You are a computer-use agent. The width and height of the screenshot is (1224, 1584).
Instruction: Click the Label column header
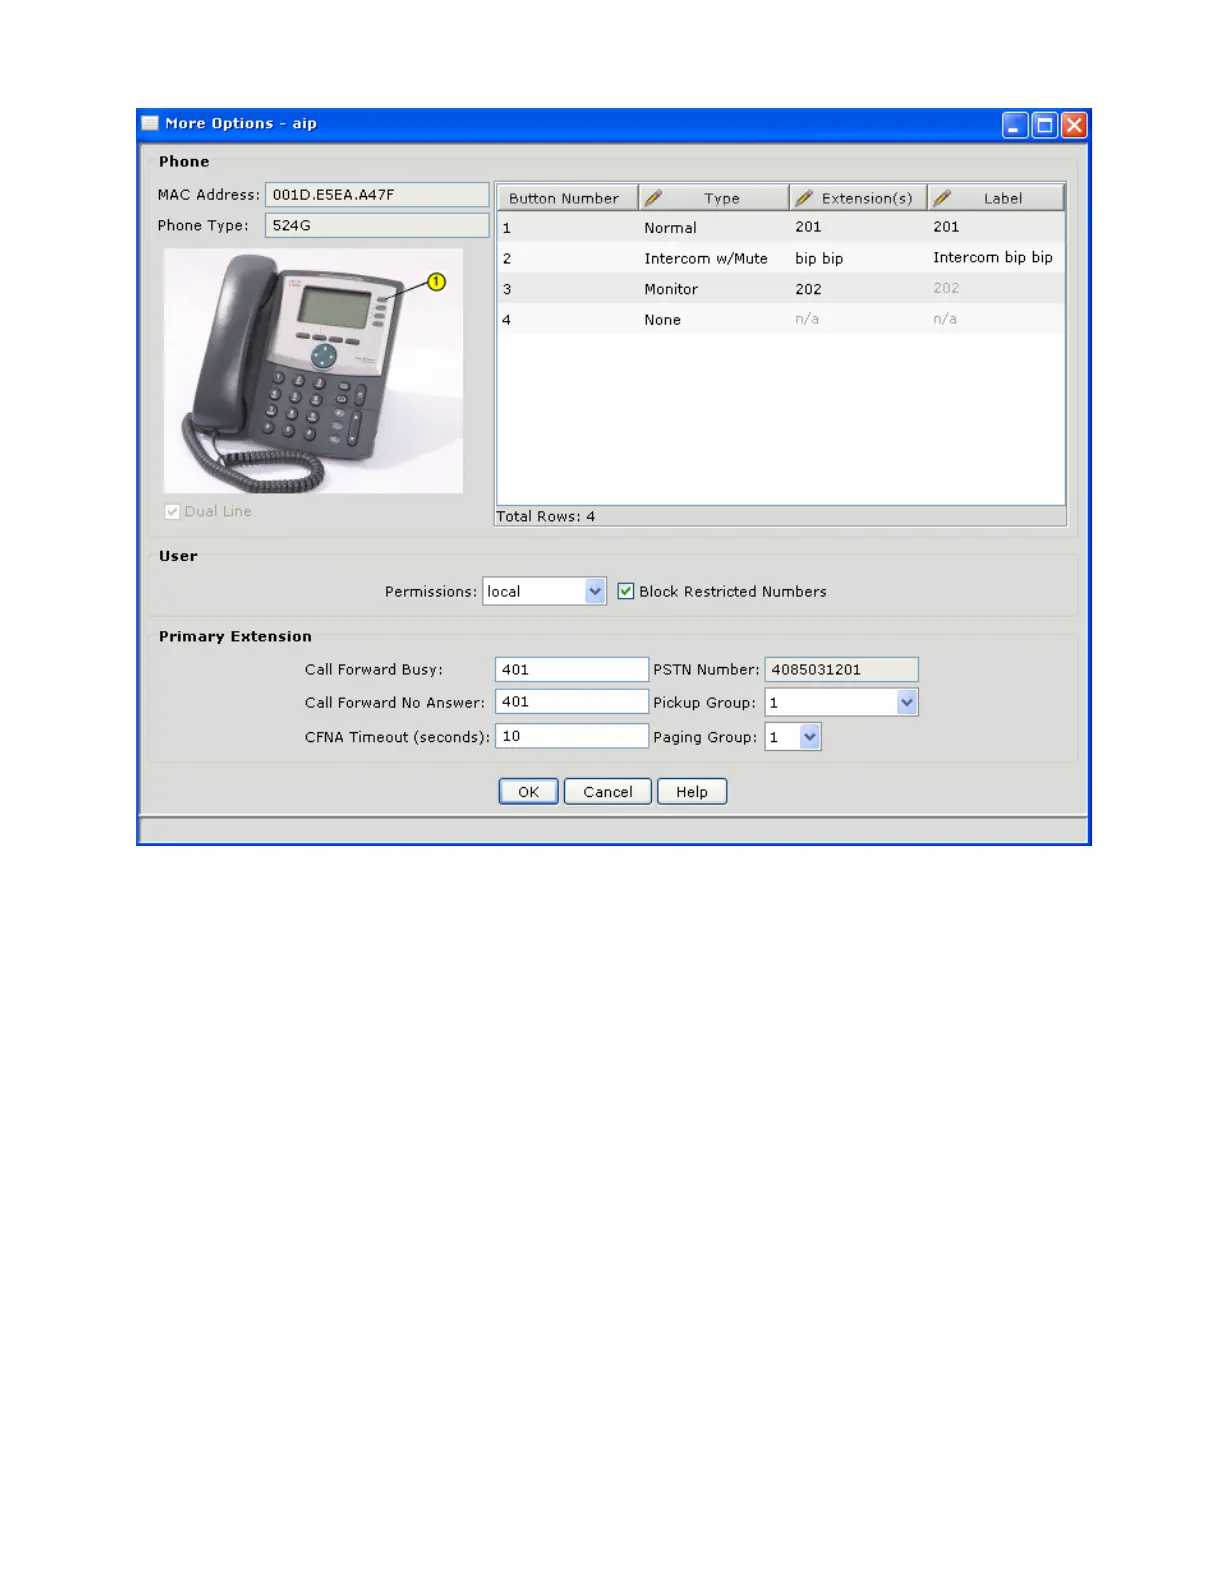pyautogui.click(x=995, y=198)
